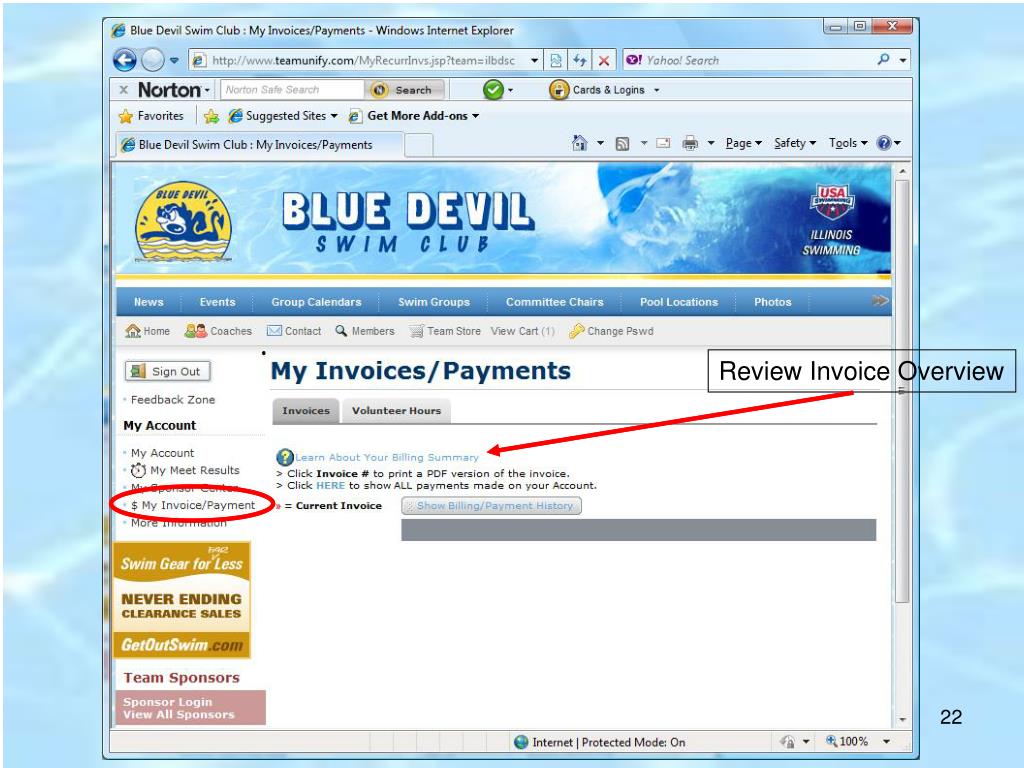Toggle the Compatibility View icon
This screenshot has height=768, width=1024.
tap(556, 61)
